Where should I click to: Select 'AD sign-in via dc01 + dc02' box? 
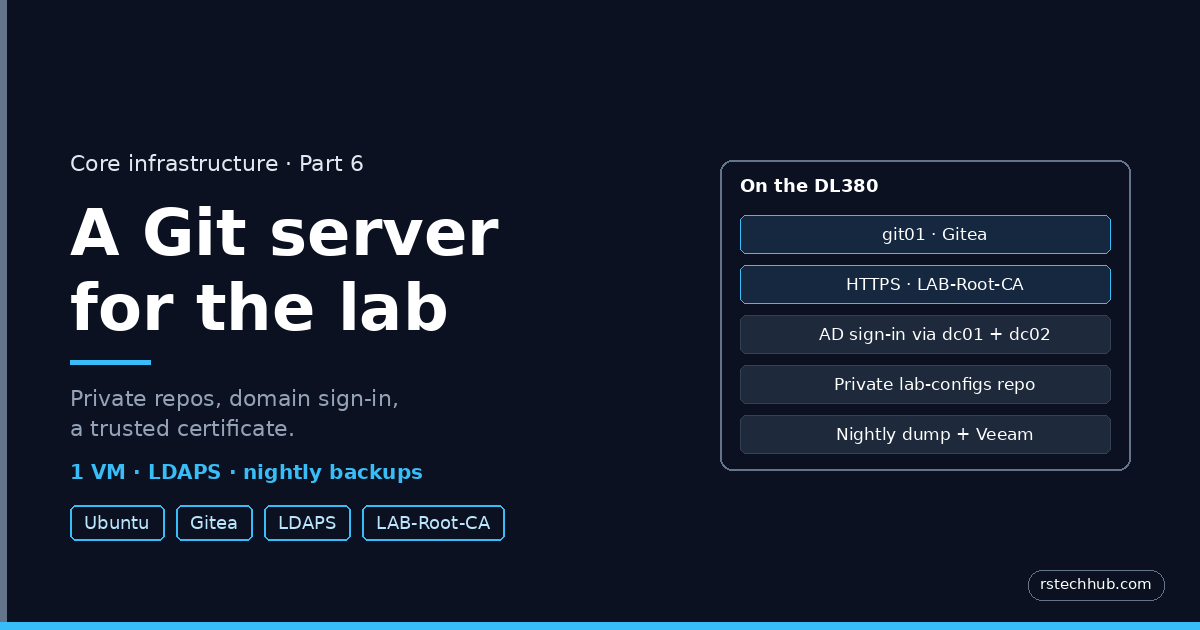(x=925, y=335)
